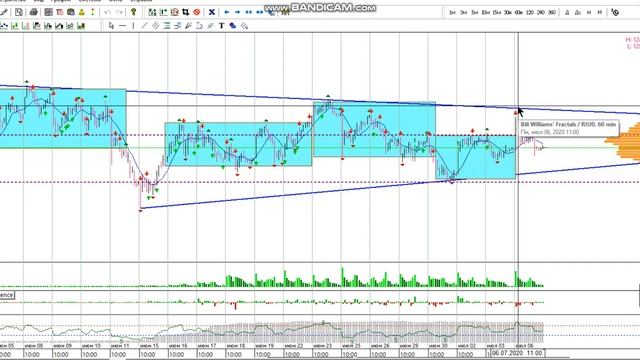The image size is (640, 360).
Task: Select the mouse pointer cursor tool
Action: tap(111, 26)
